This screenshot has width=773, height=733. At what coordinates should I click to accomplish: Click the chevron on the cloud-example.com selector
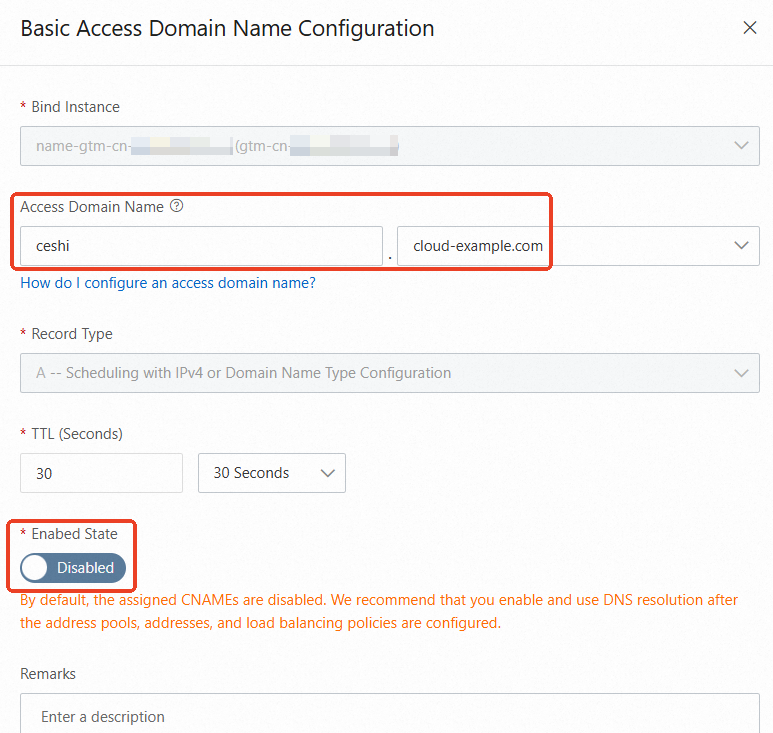pos(741,246)
